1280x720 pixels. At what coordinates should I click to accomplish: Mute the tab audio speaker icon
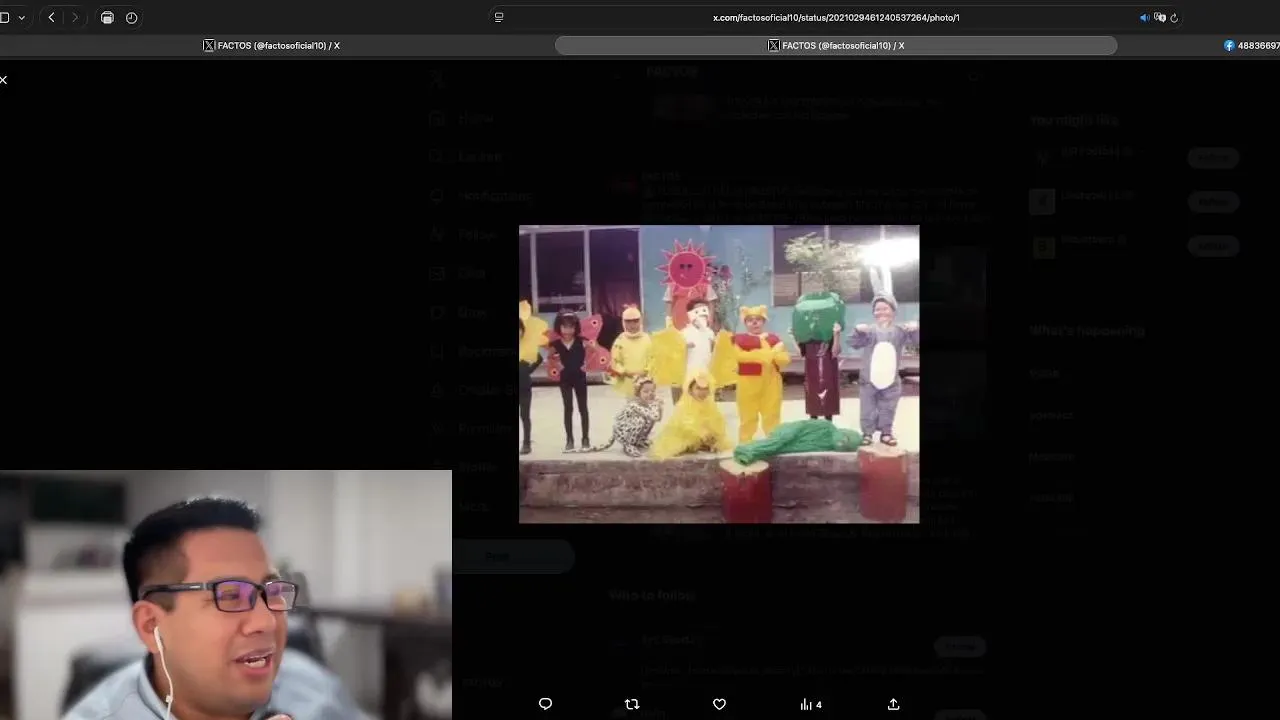coord(1145,17)
